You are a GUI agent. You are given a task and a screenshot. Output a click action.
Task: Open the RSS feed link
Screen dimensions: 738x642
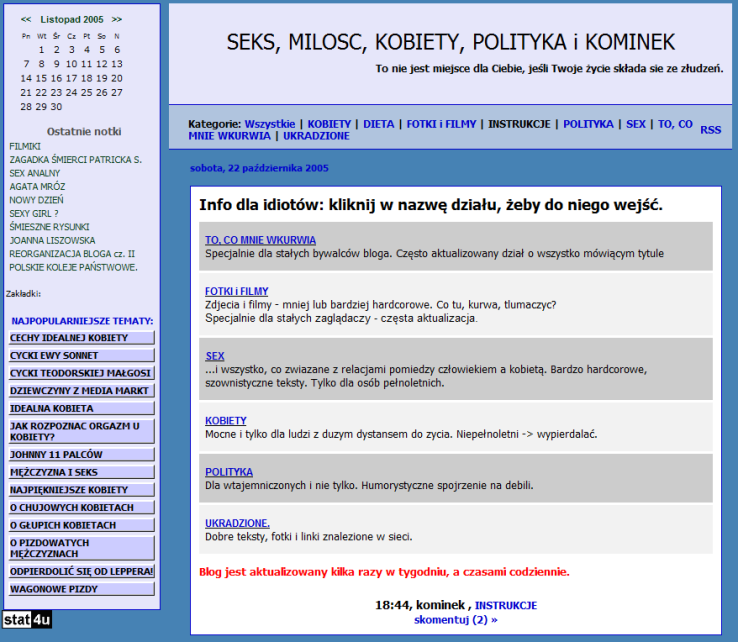point(710,130)
